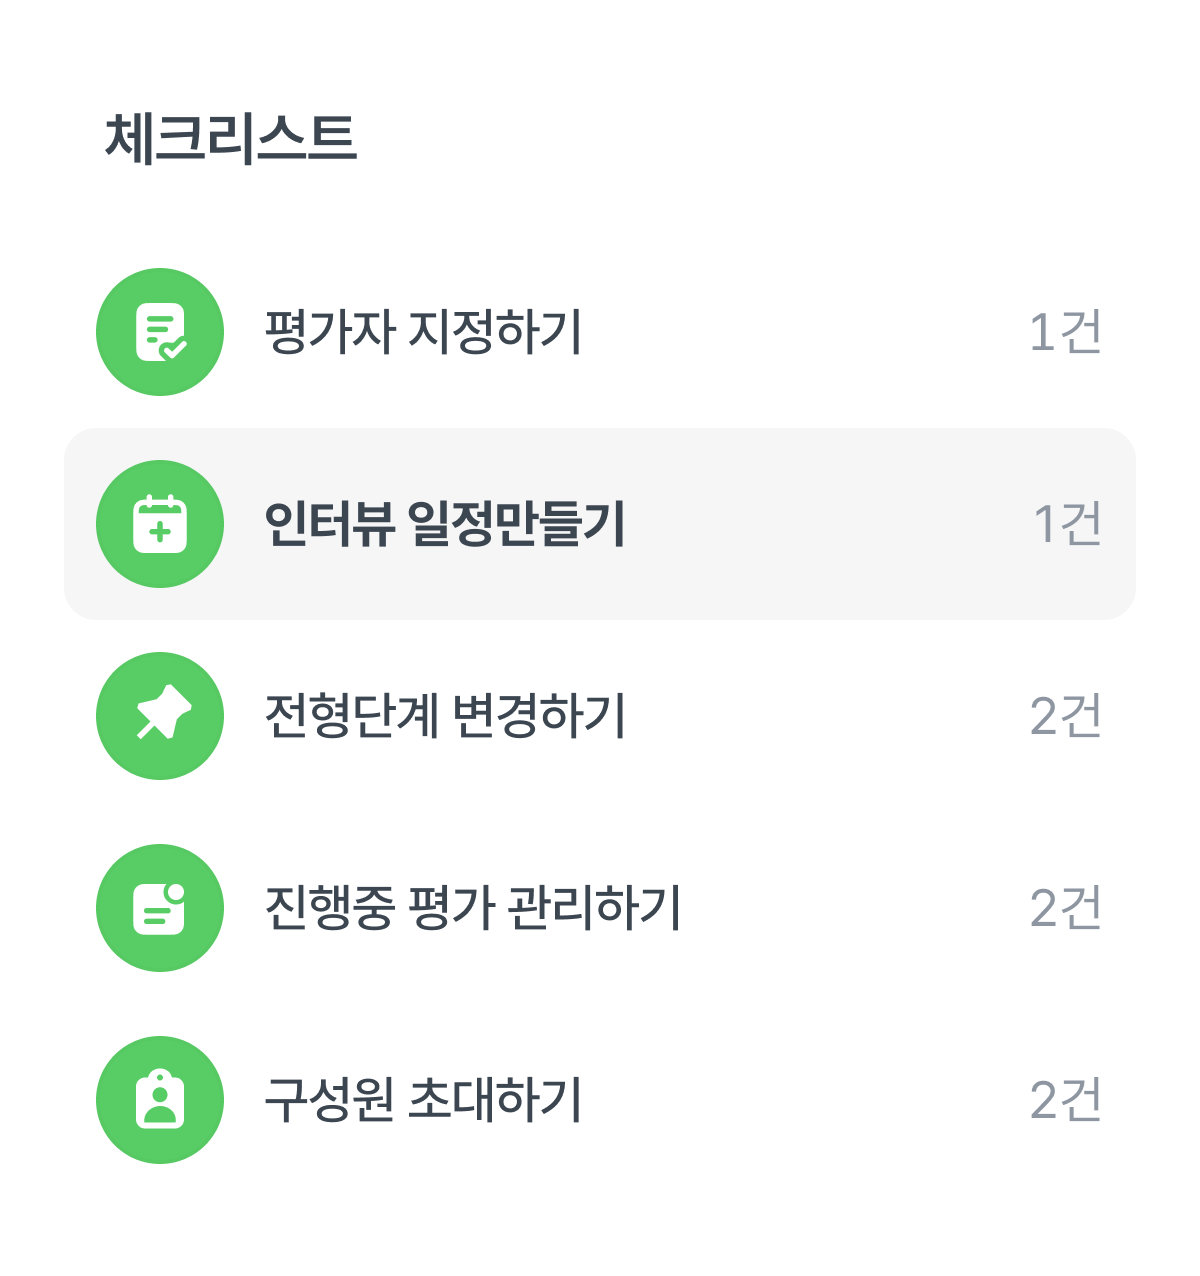Click blank area in 평가자 지정하기 row
The width and height of the screenshot is (1200, 1276).
click(x=800, y=332)
